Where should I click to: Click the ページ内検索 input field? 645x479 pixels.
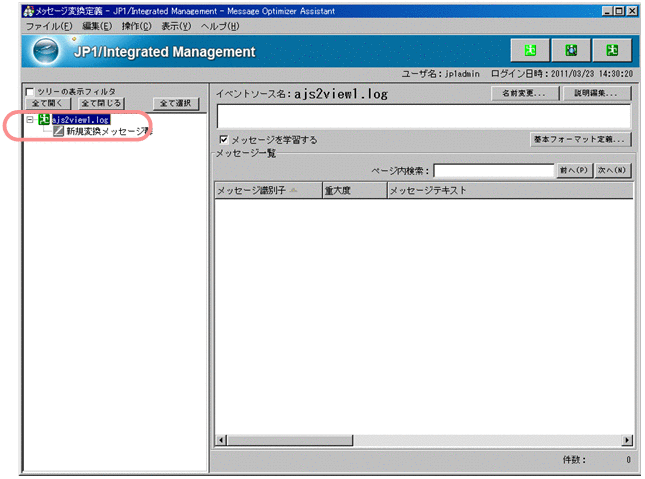tap(494, 170)
